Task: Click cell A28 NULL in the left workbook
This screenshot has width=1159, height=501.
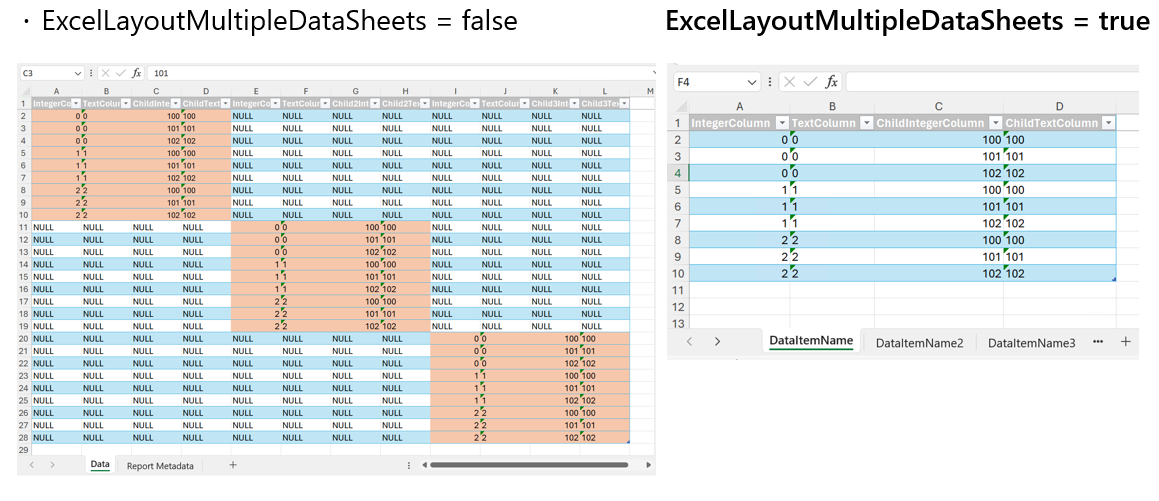Action: (x=56, y=437)
